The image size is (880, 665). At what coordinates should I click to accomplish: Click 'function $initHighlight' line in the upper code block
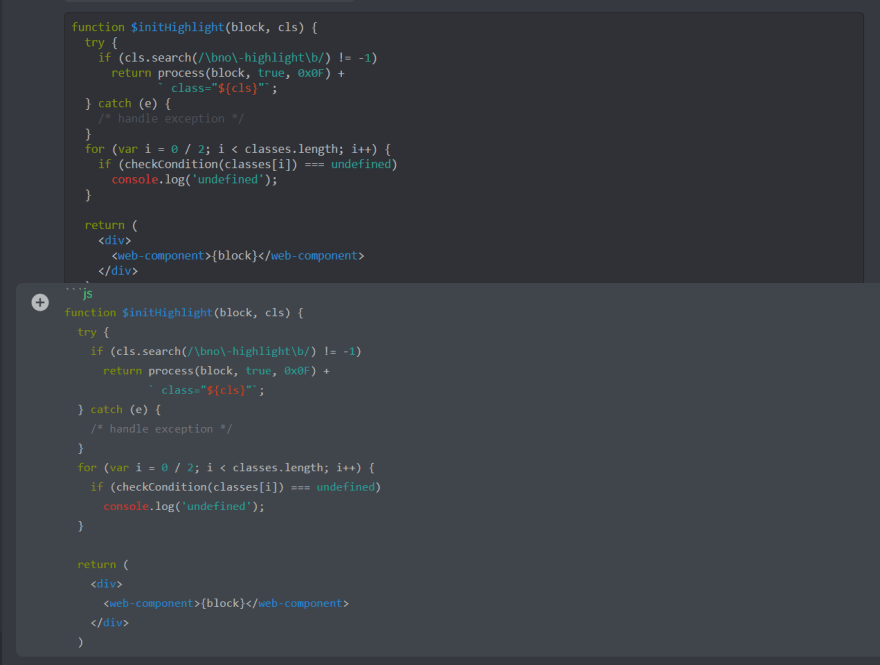point(194,27)
